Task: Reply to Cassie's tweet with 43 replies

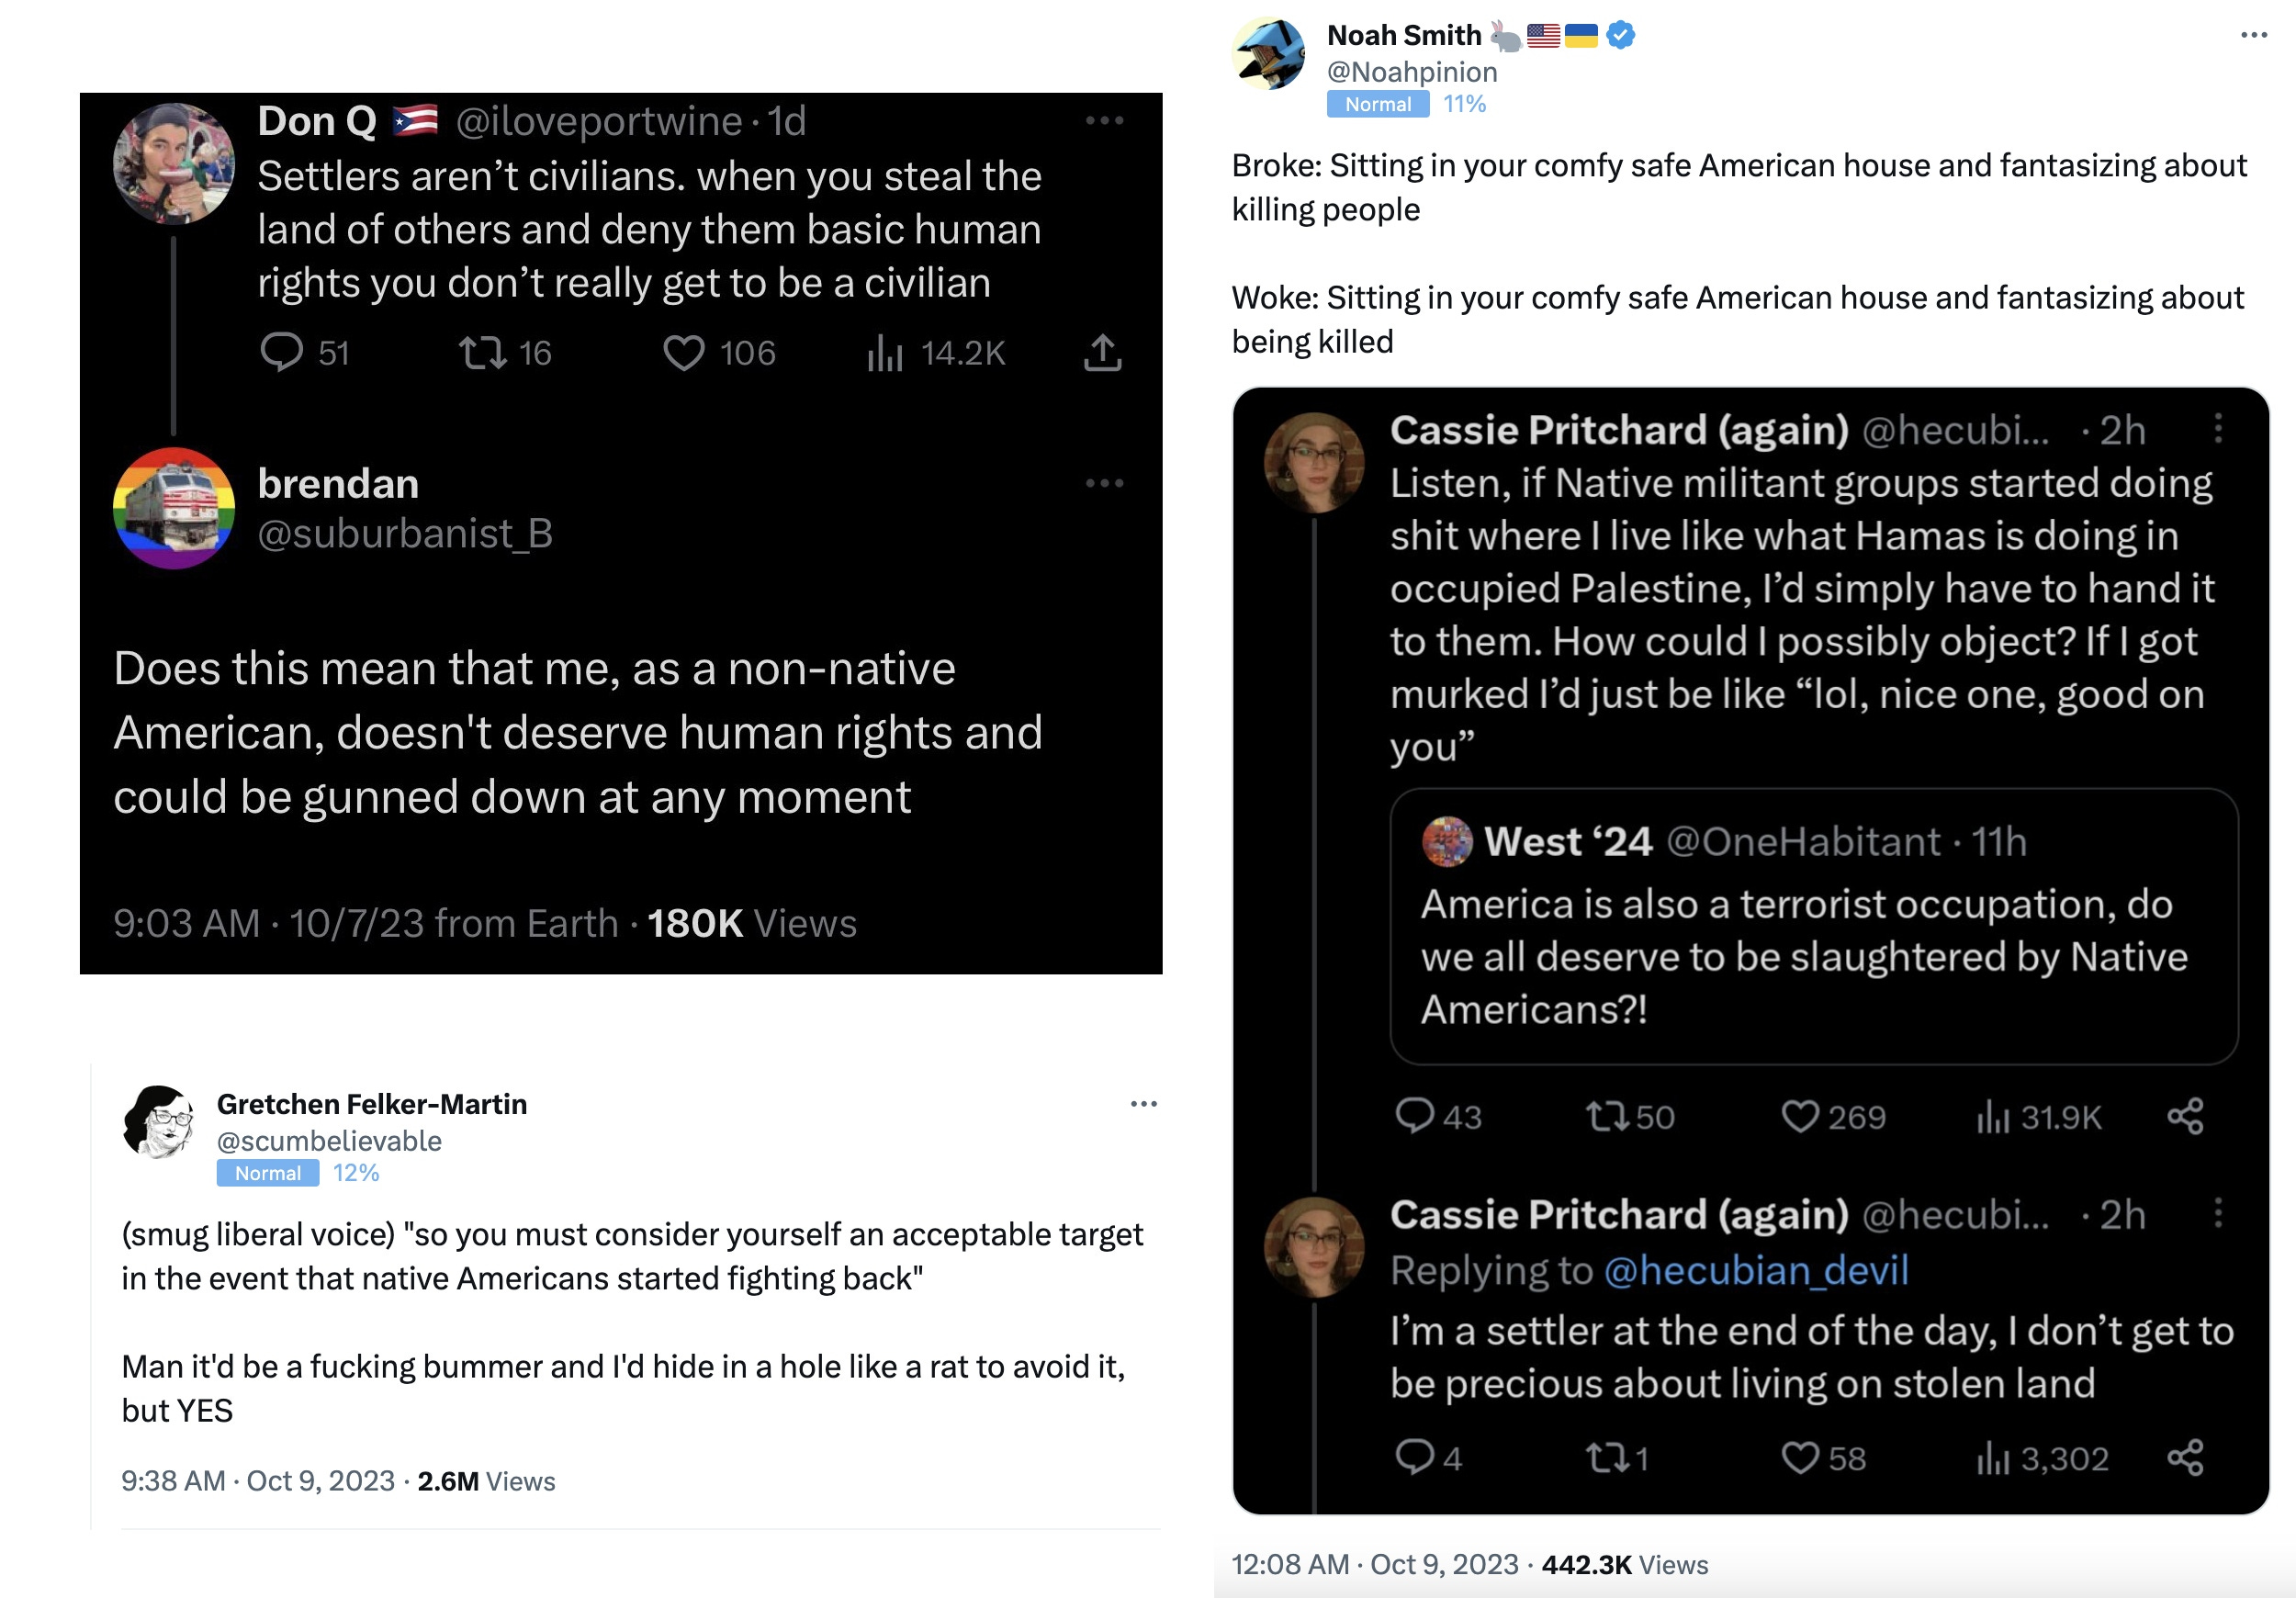Action: click(x=1414, y=1116)
